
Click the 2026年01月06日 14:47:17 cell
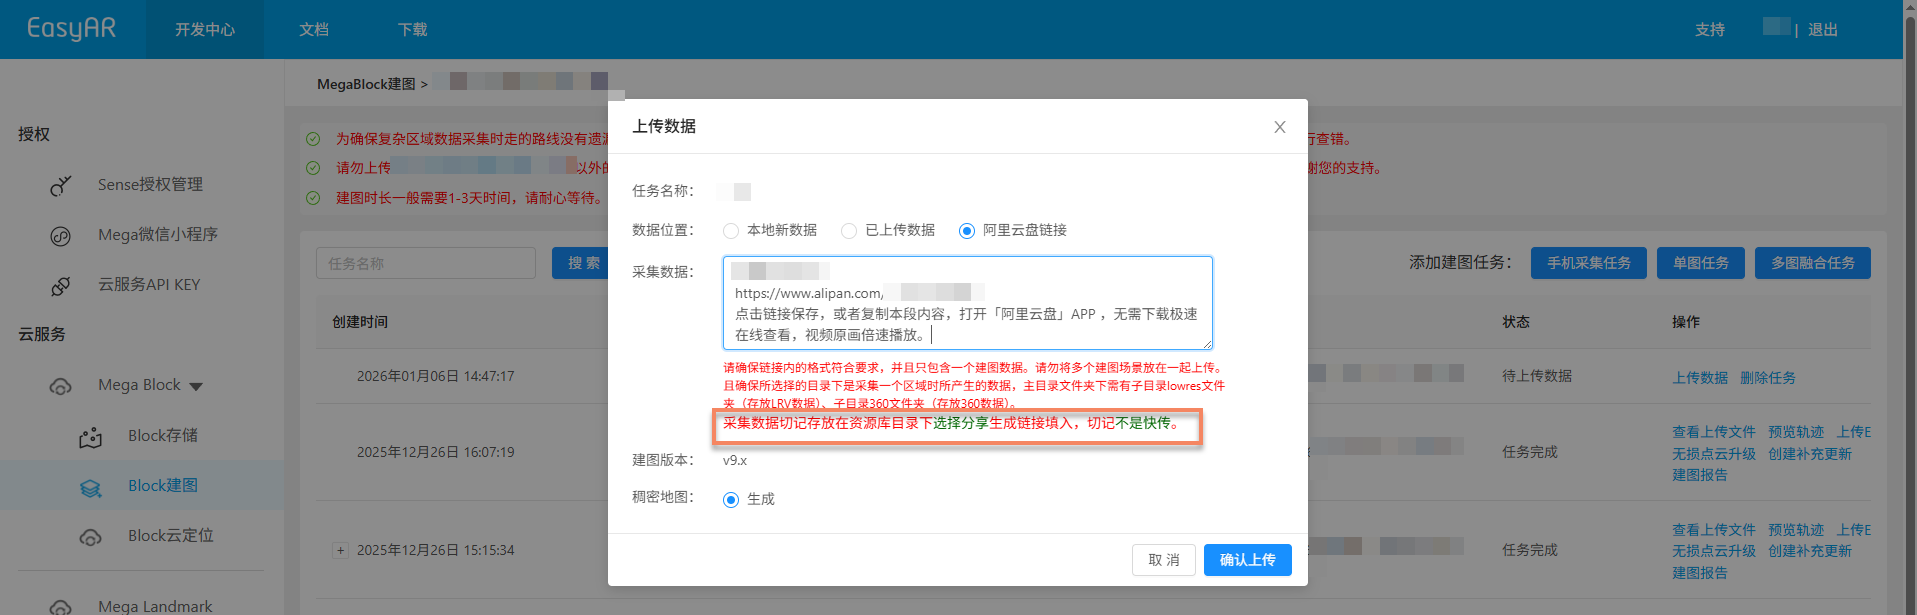(x=436, y=376)
